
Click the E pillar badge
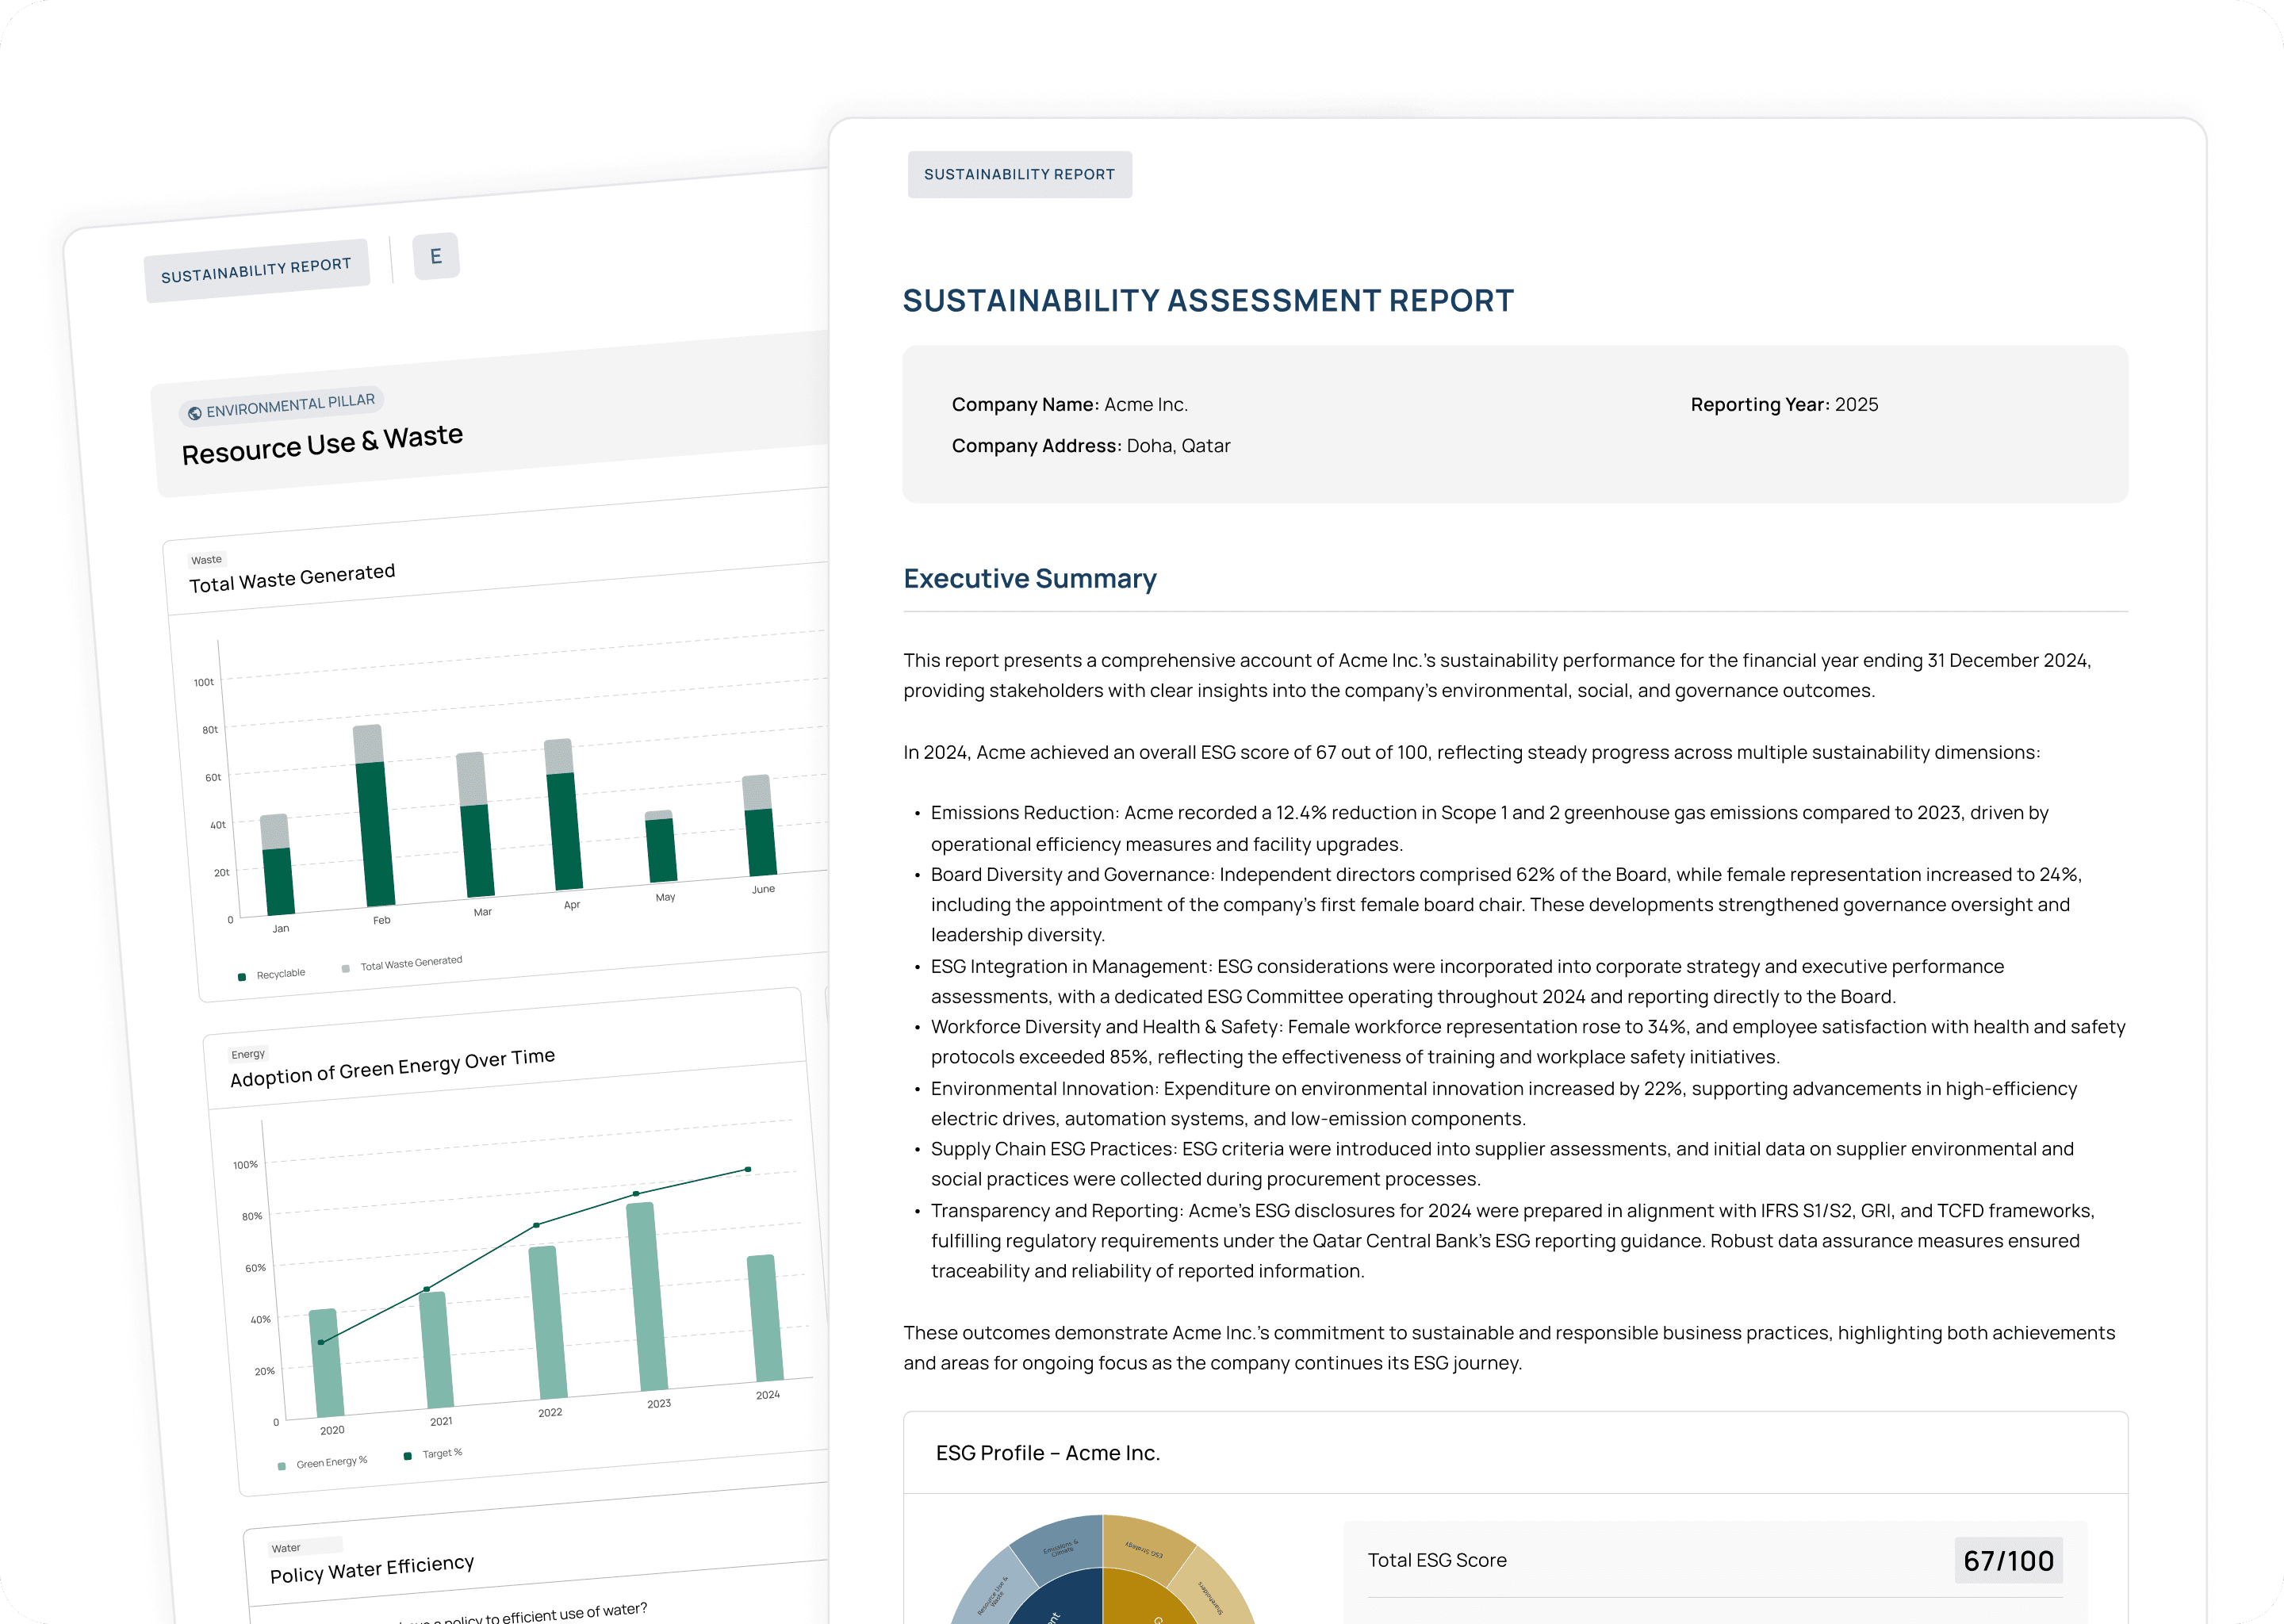(x=436, y=256)
